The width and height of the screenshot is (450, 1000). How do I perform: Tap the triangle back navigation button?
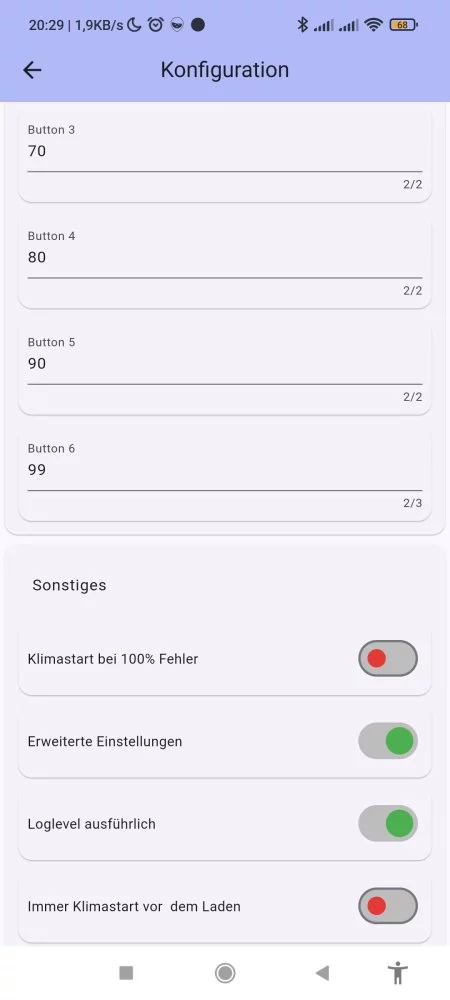323,973
